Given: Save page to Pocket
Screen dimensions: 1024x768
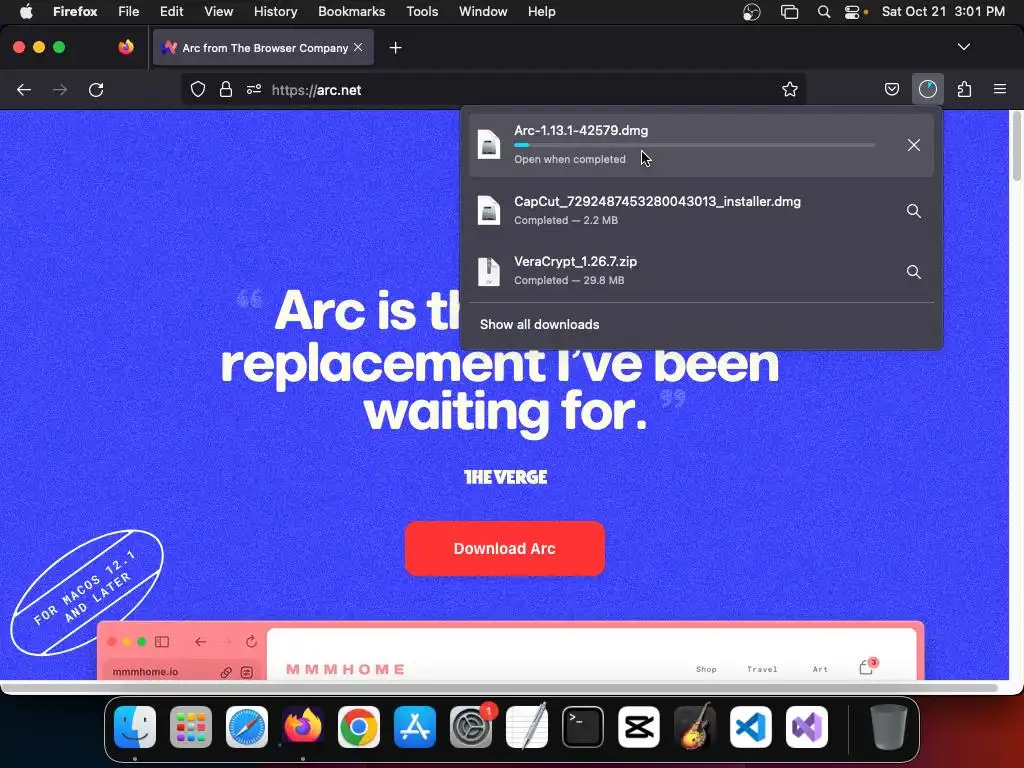Looking at the screenshot, I should [x=891, y=89].
